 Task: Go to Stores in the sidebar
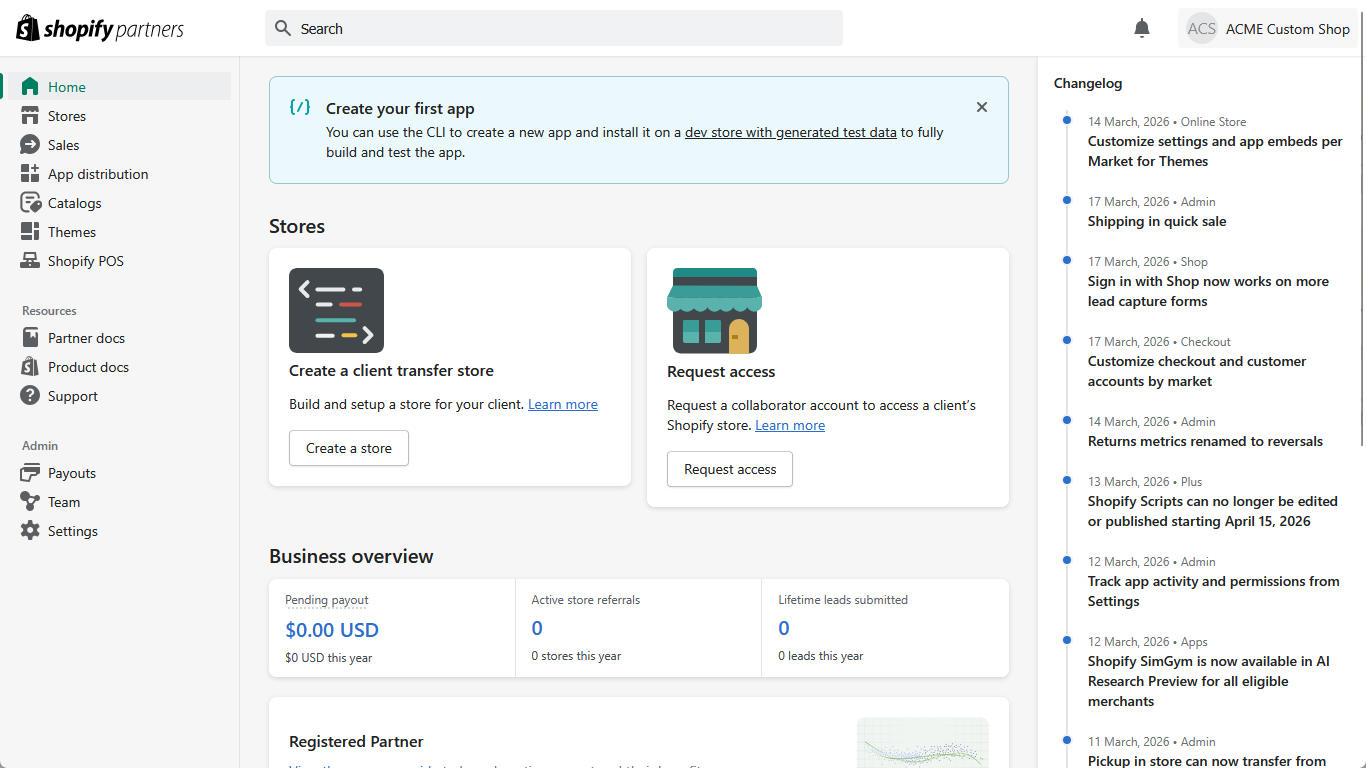pyautogui.click(x=119, y=116)
